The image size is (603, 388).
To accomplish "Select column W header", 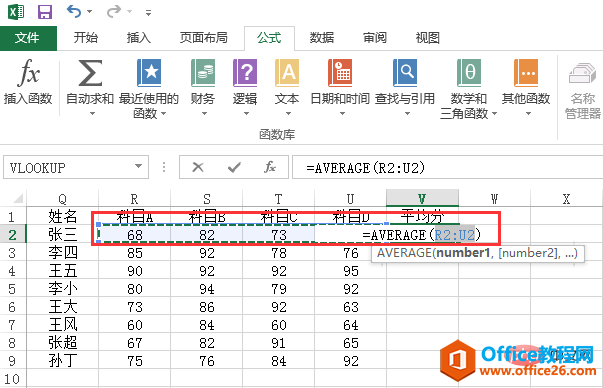I will pos(494,198).
